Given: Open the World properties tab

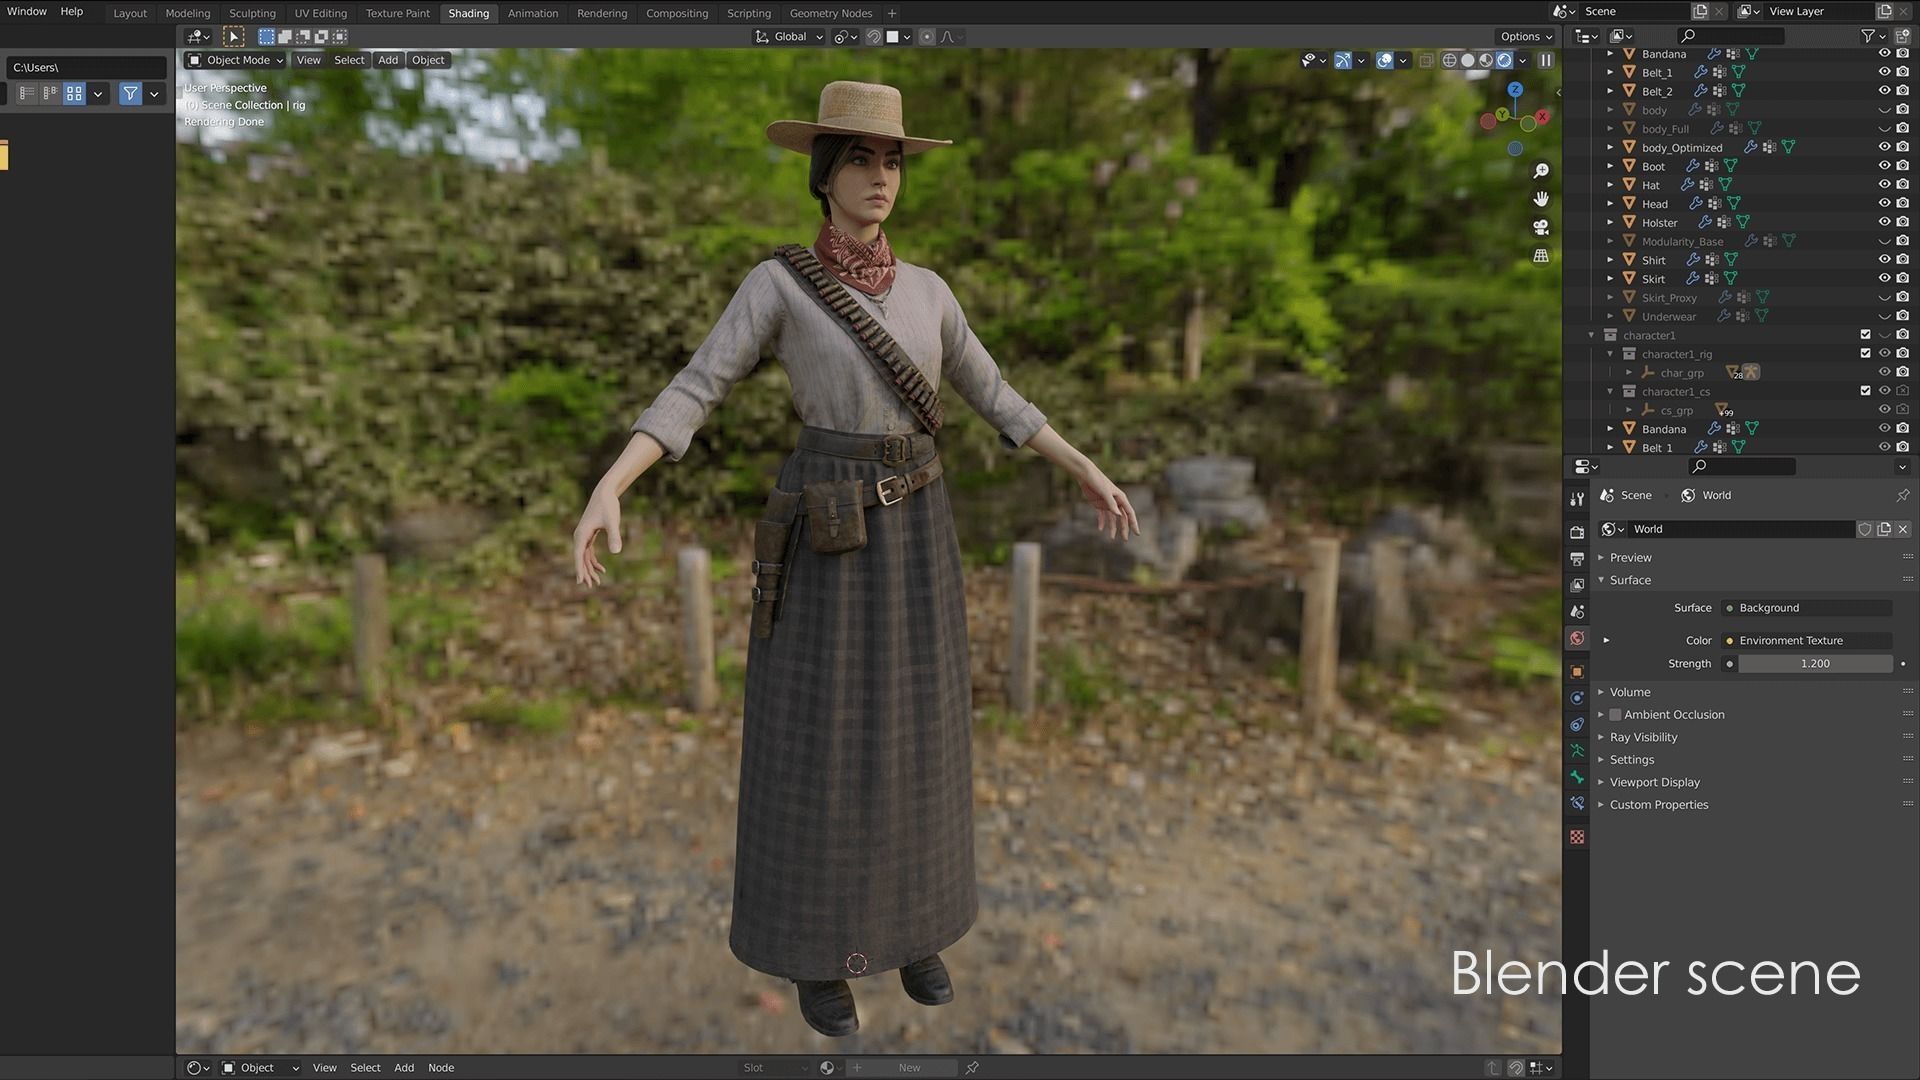Looking at the screenshot, I should (1577, 638).
